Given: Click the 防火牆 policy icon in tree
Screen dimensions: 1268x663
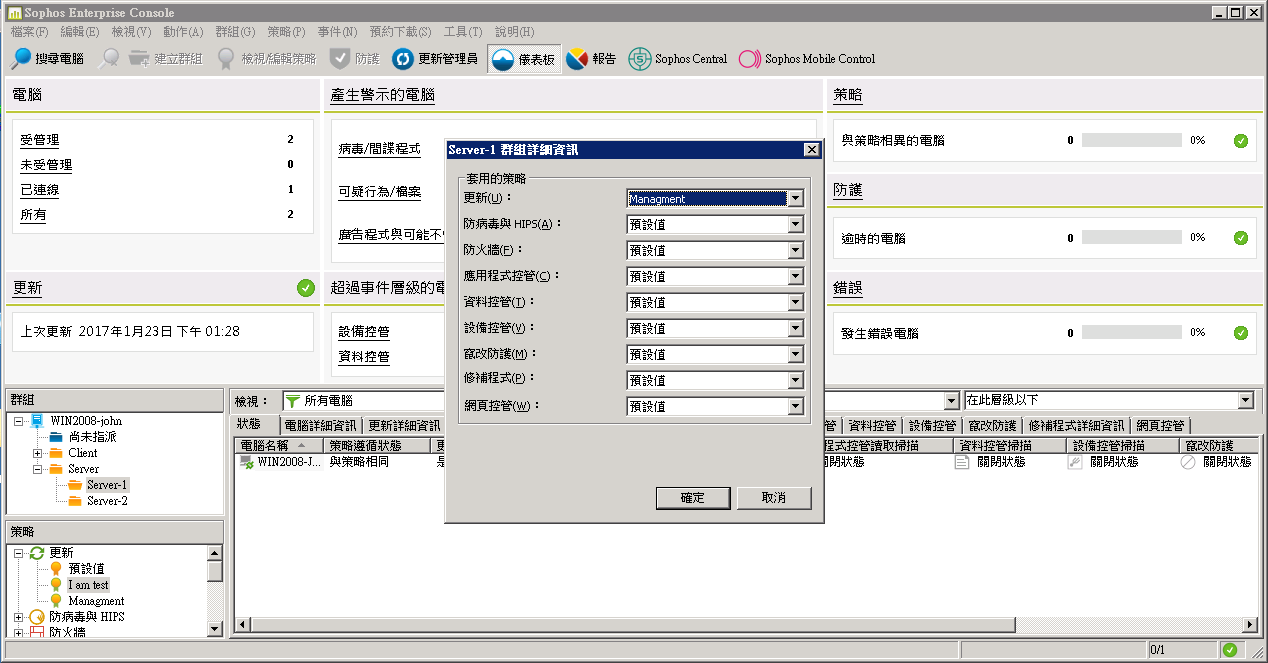Looking at the screenshot, I should tap(37, 633).
